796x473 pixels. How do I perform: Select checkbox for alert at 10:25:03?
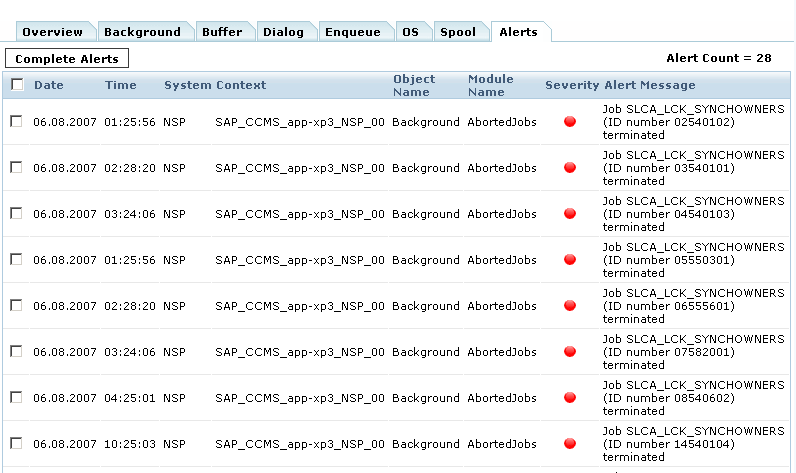click(16, 444)
